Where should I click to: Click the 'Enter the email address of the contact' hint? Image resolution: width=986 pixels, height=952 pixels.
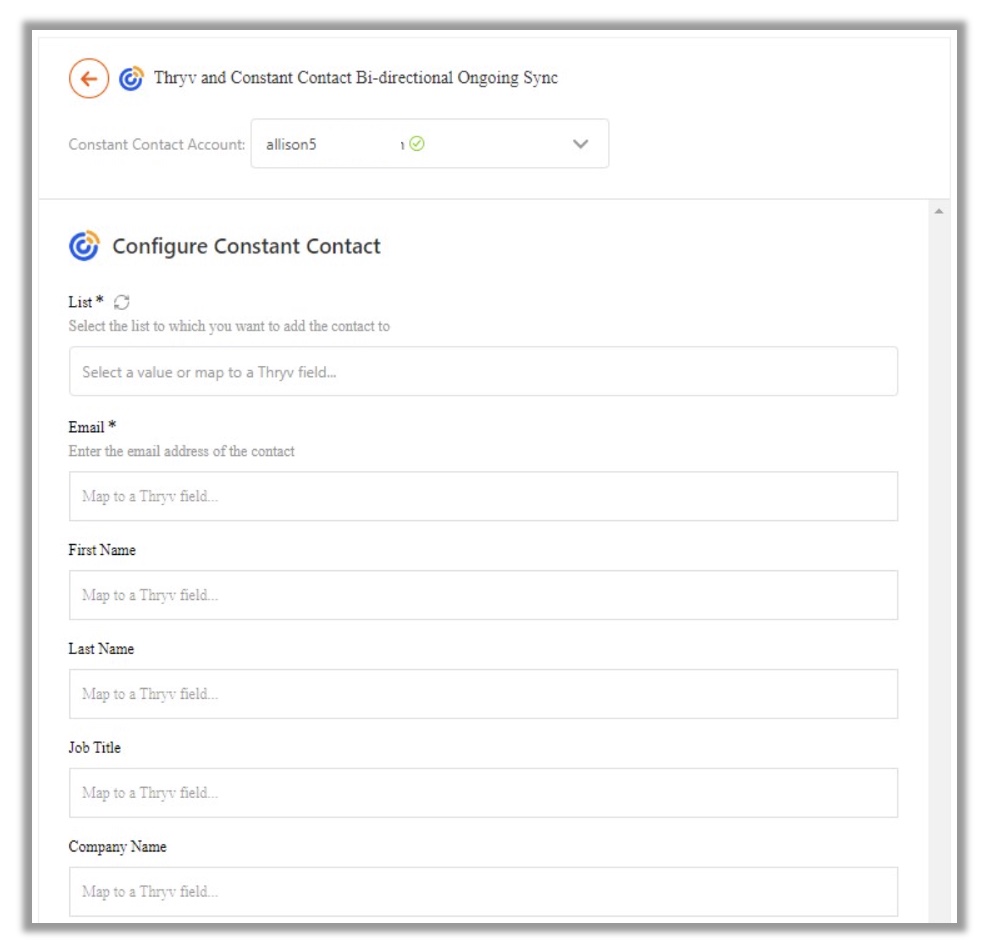(181, 451)
